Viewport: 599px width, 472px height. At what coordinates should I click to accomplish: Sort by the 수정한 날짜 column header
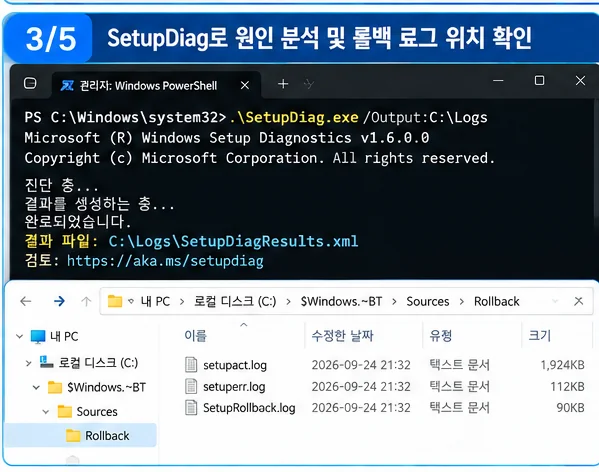click(342, 336)
